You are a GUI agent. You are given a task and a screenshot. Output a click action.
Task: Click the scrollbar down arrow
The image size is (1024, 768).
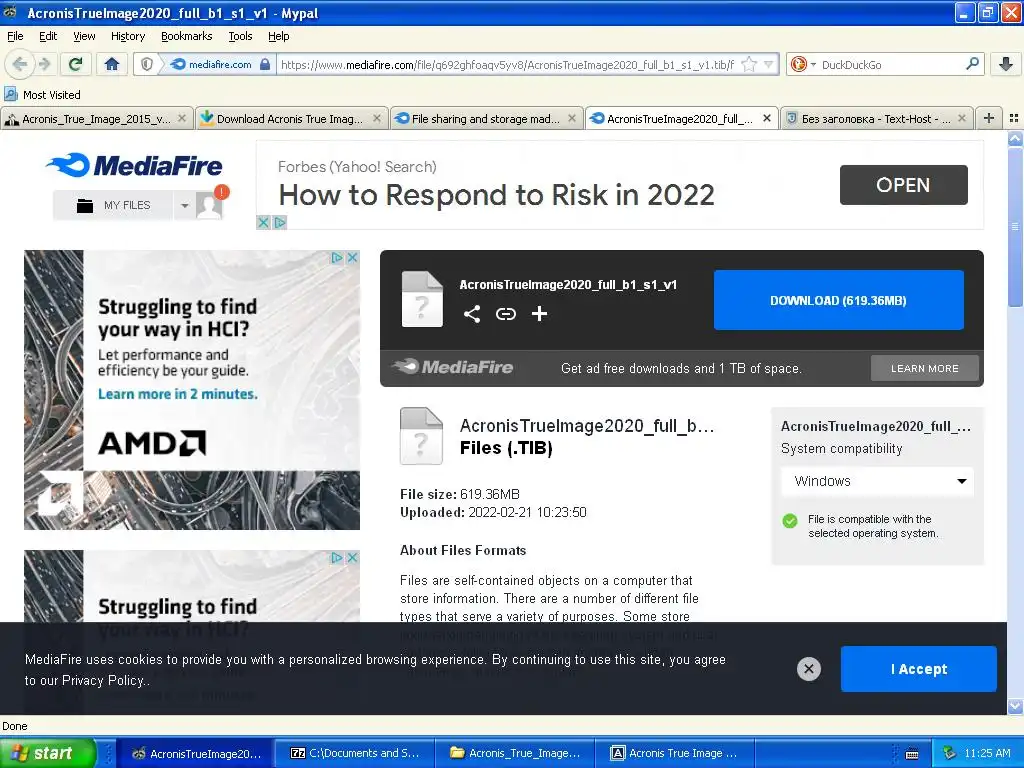click(1014, 706)
